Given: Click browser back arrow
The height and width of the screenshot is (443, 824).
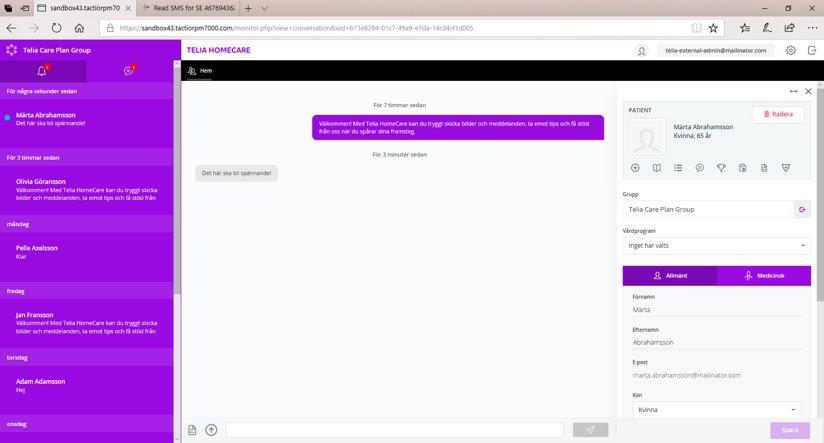Looking at the screenshot, I should (12, 28).
